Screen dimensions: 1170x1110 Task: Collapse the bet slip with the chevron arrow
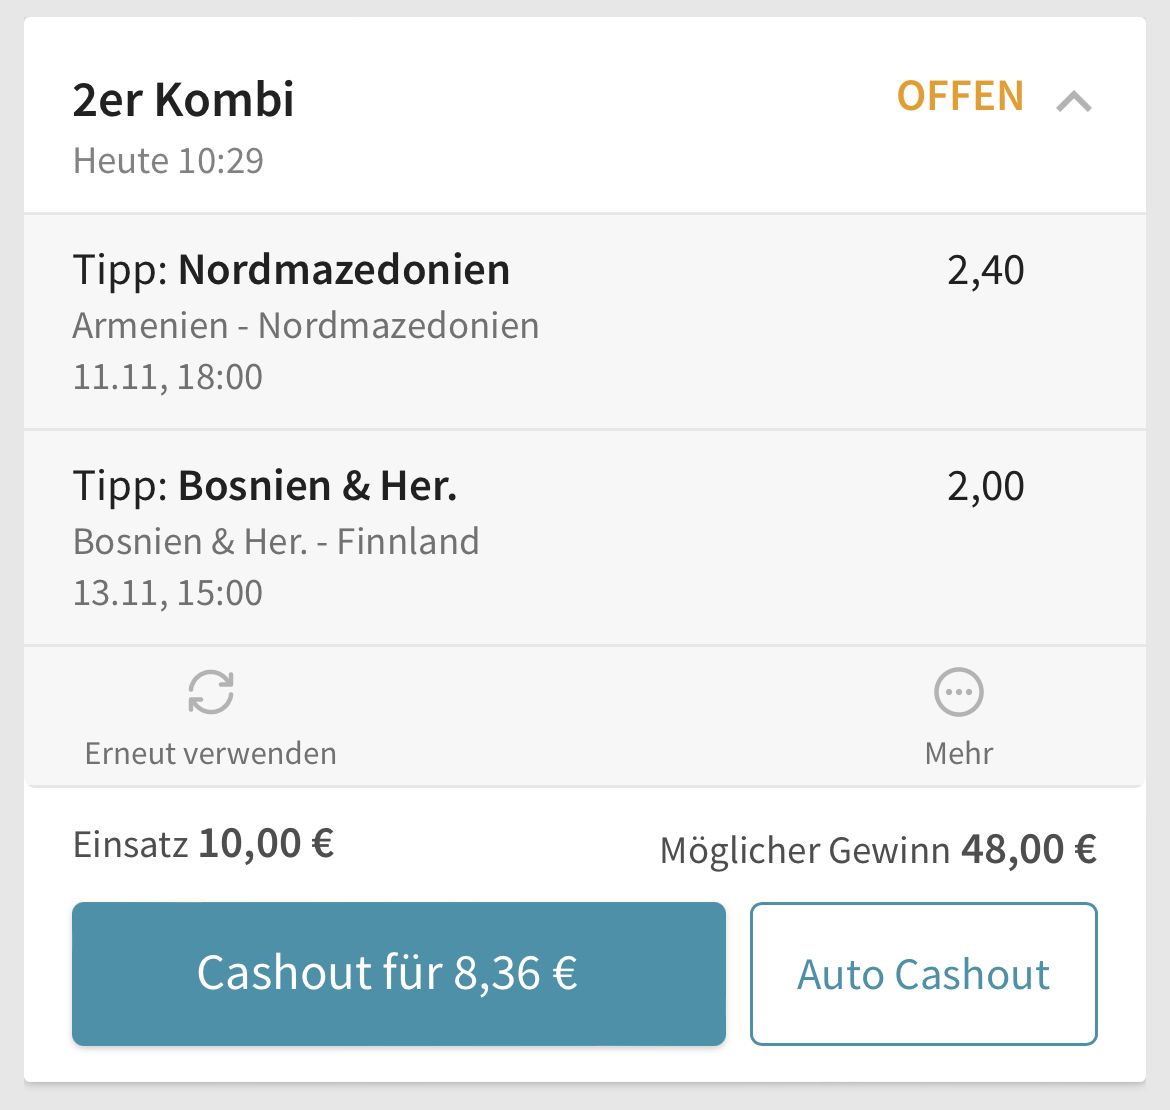[x=1074, y=101]
